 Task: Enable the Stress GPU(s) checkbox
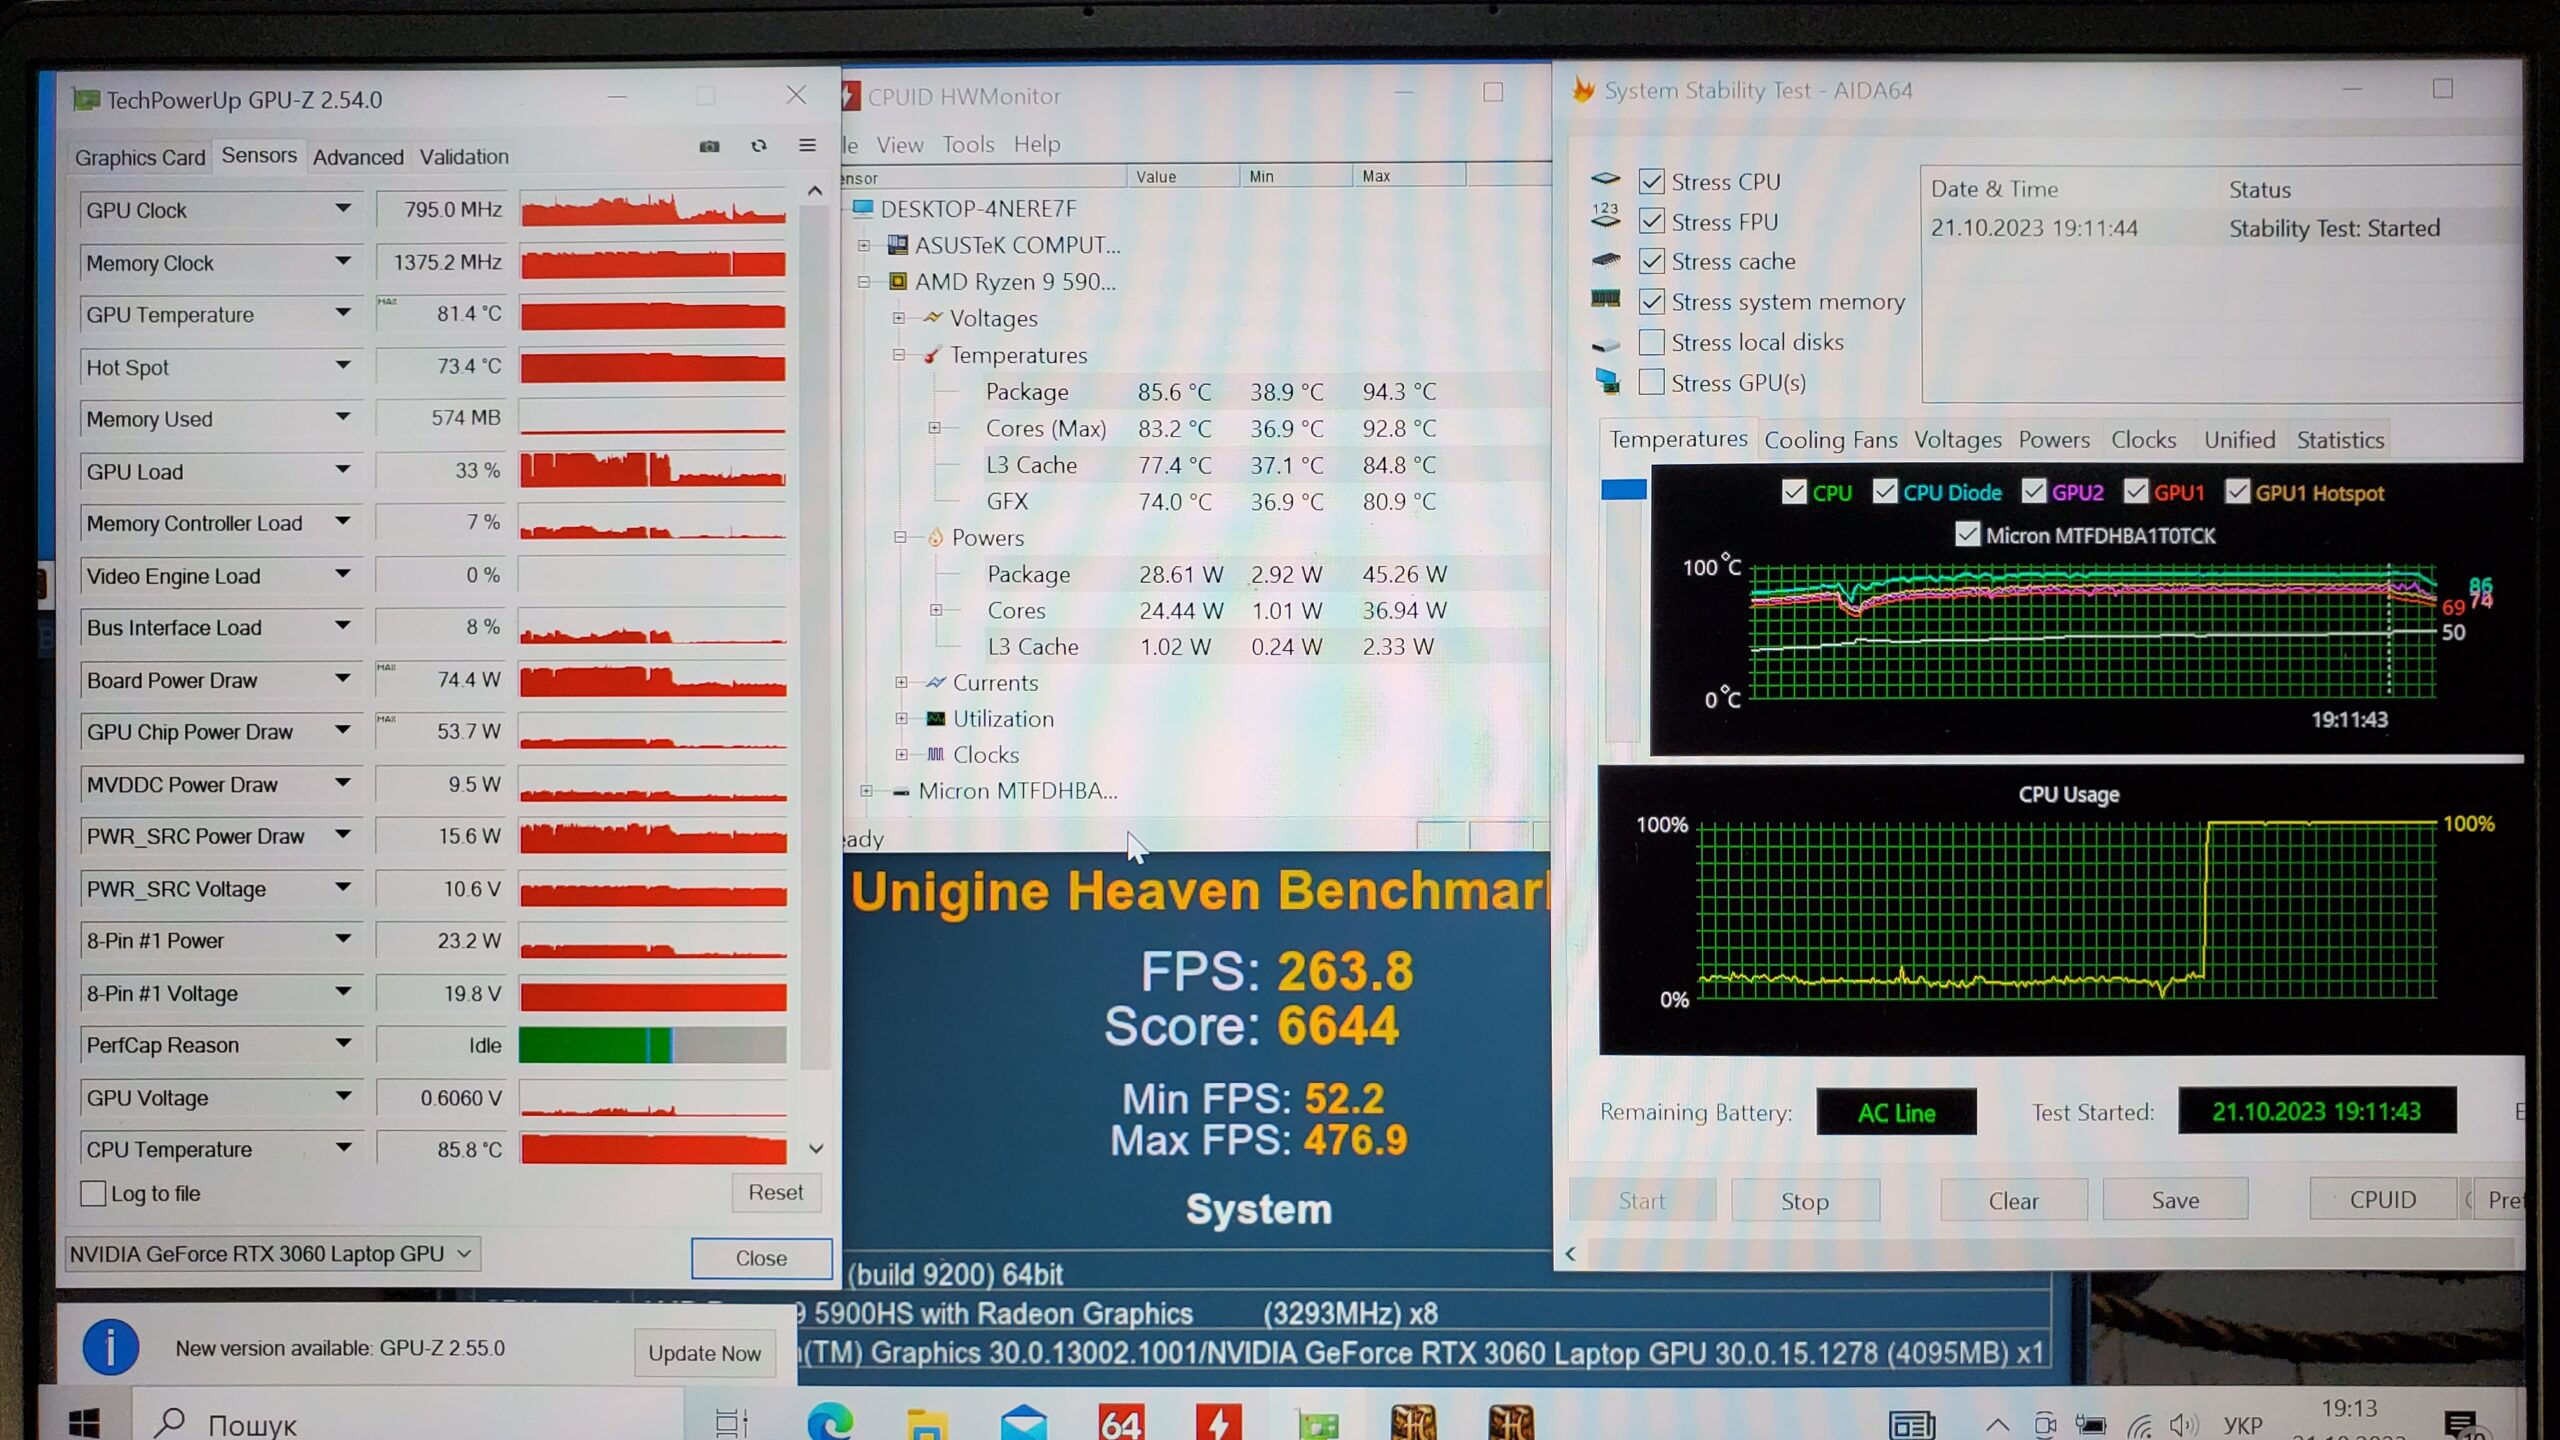tap(1652, 383)
